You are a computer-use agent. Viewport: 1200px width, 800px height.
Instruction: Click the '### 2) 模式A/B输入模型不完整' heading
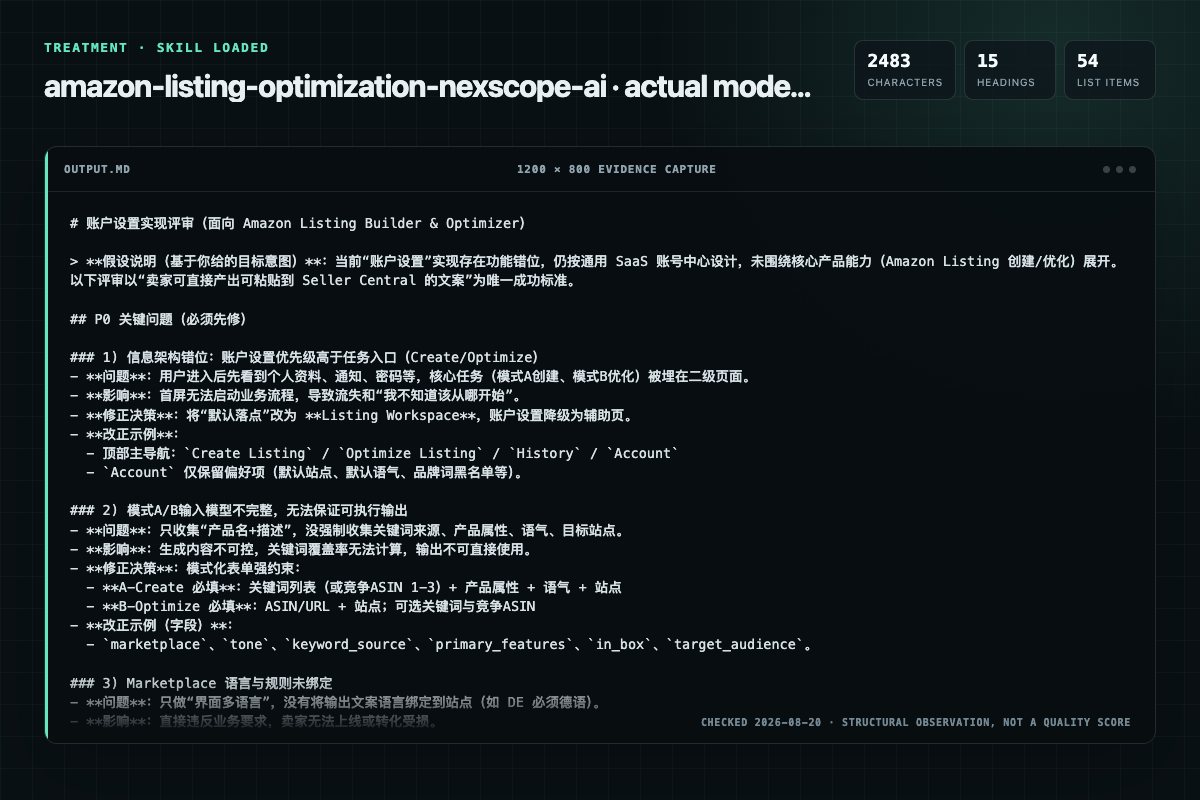(x=240, y=511)
